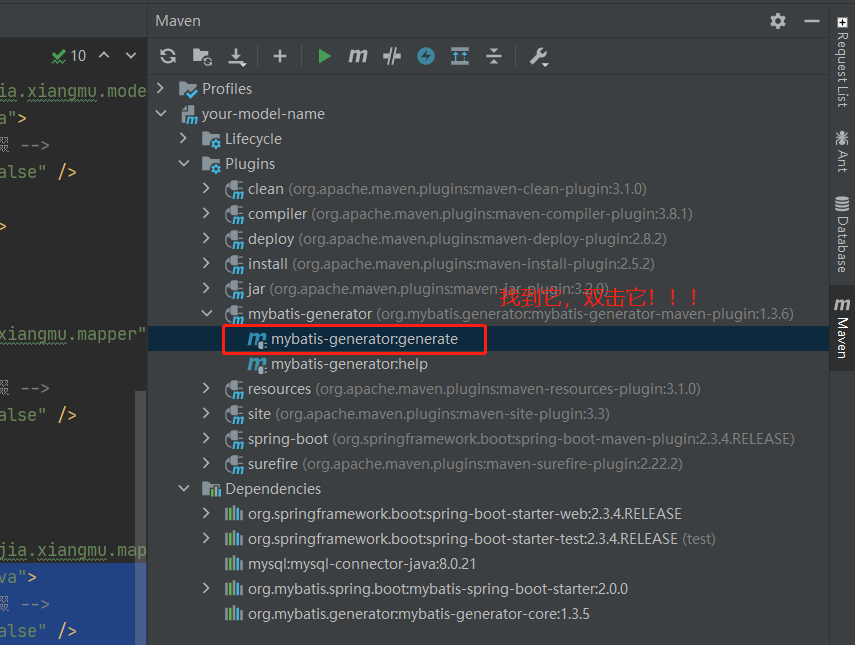
Task: Open Ant side tab
Action: click(x=842, y=151)
